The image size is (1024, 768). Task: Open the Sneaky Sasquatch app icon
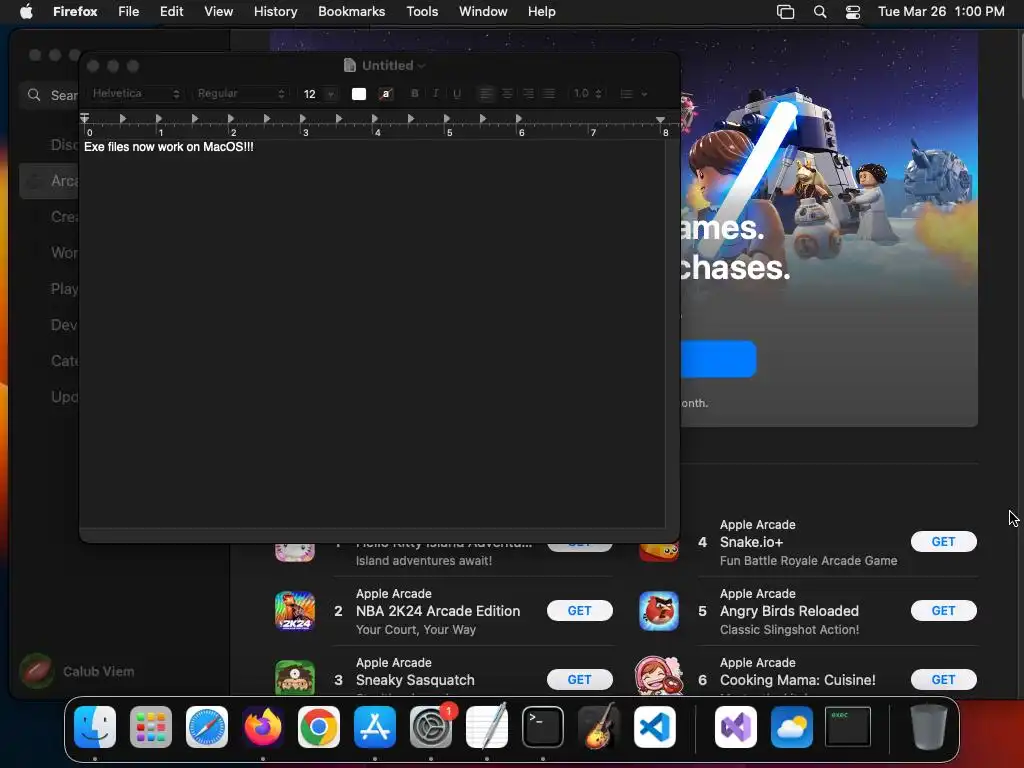coord(295,677)
